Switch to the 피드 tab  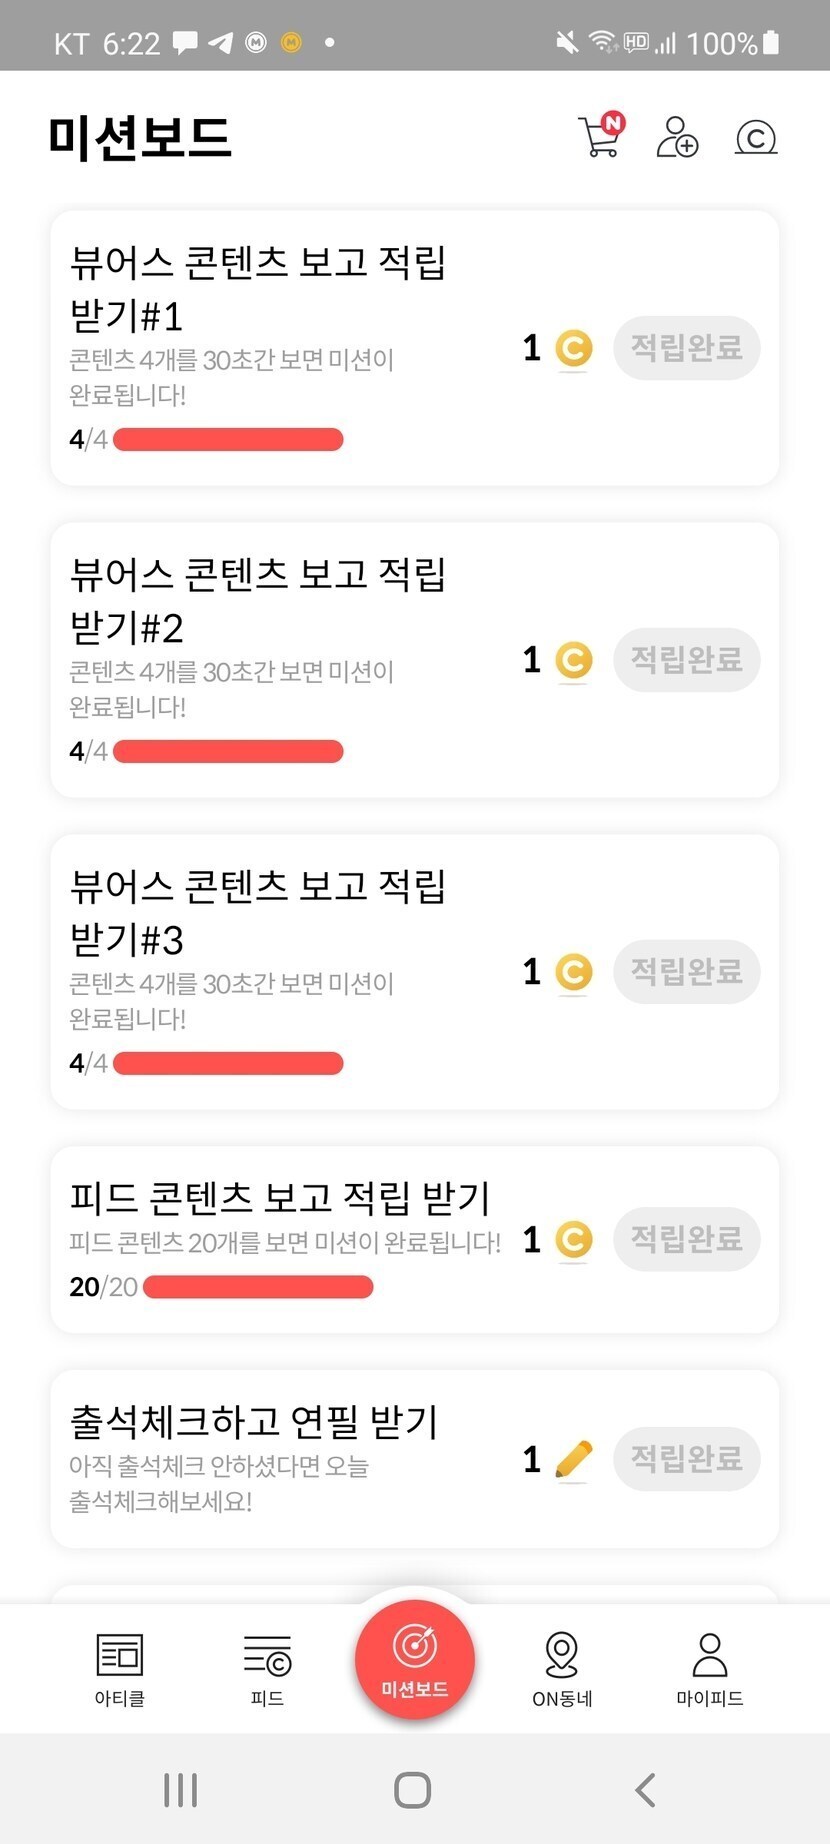pos(267,1668)
